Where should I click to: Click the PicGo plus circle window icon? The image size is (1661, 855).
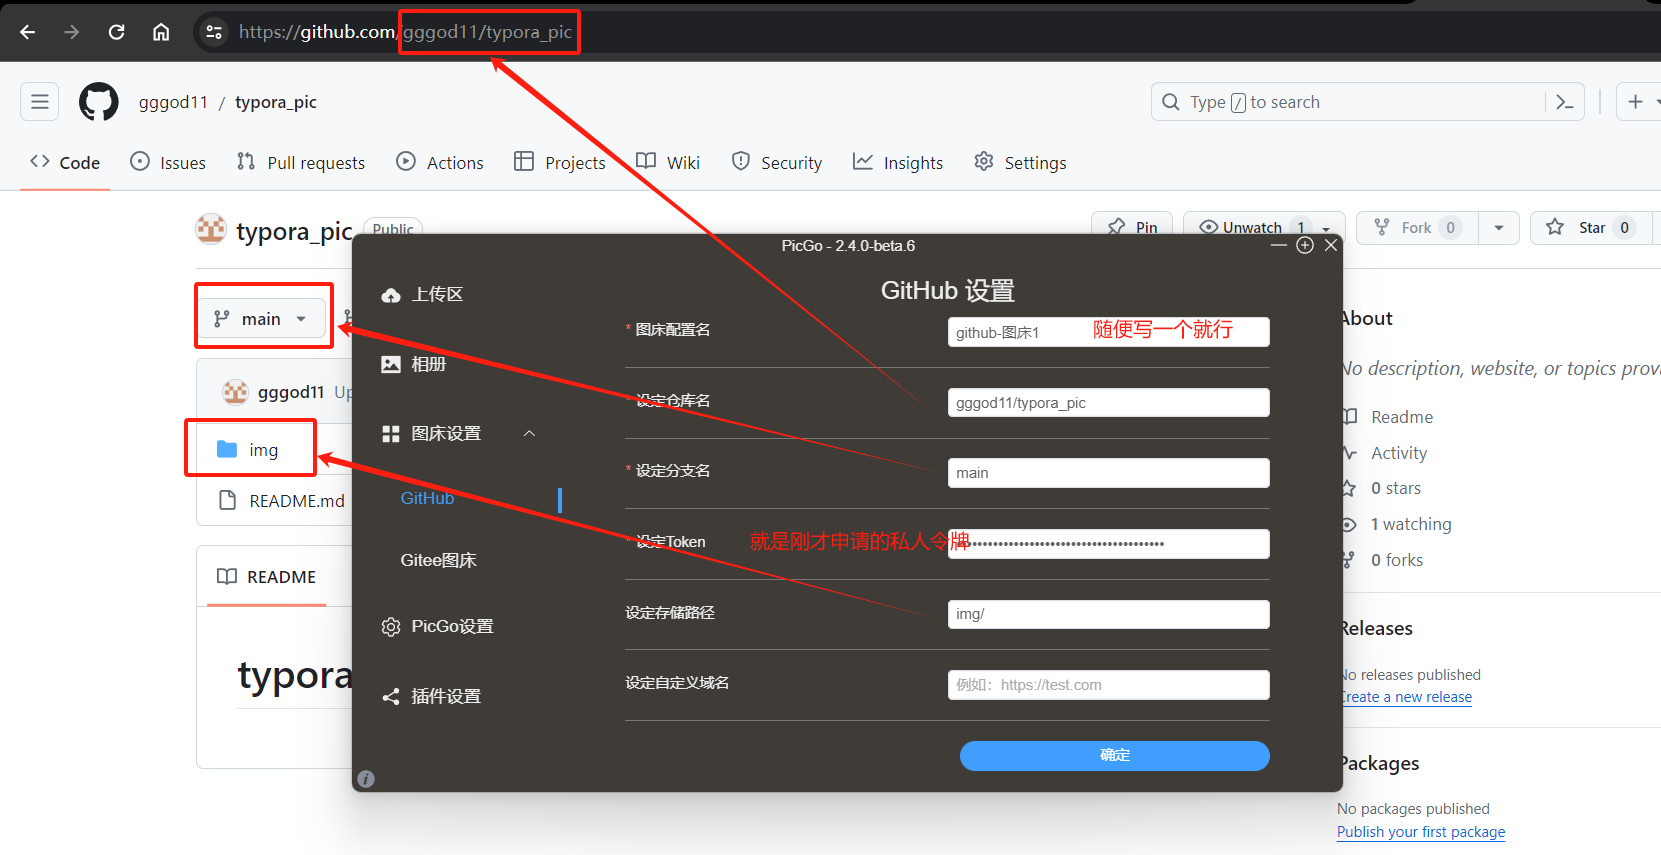click(1305, 245)
